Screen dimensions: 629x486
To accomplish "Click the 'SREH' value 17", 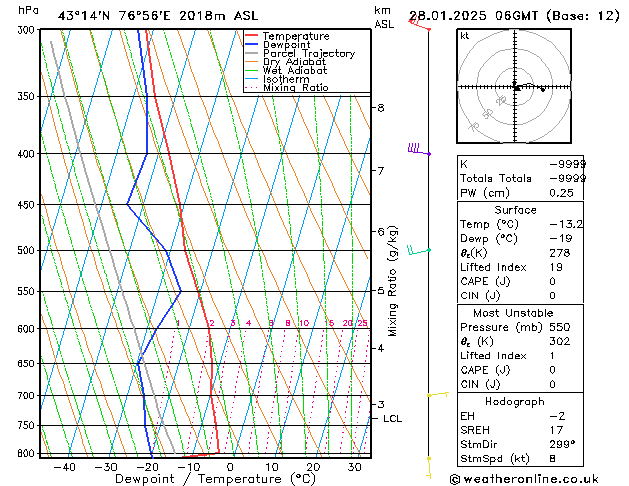I will (556, 430).
